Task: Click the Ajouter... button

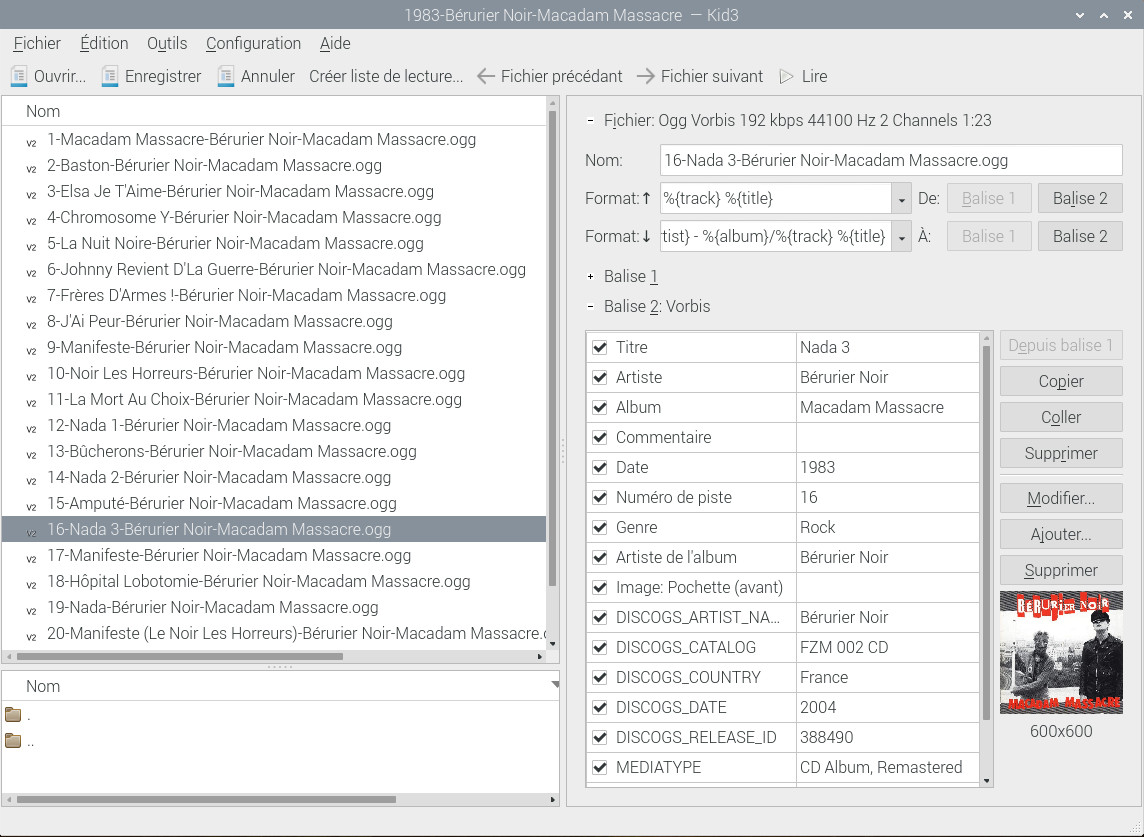Action: click(x=1061, y=534)
